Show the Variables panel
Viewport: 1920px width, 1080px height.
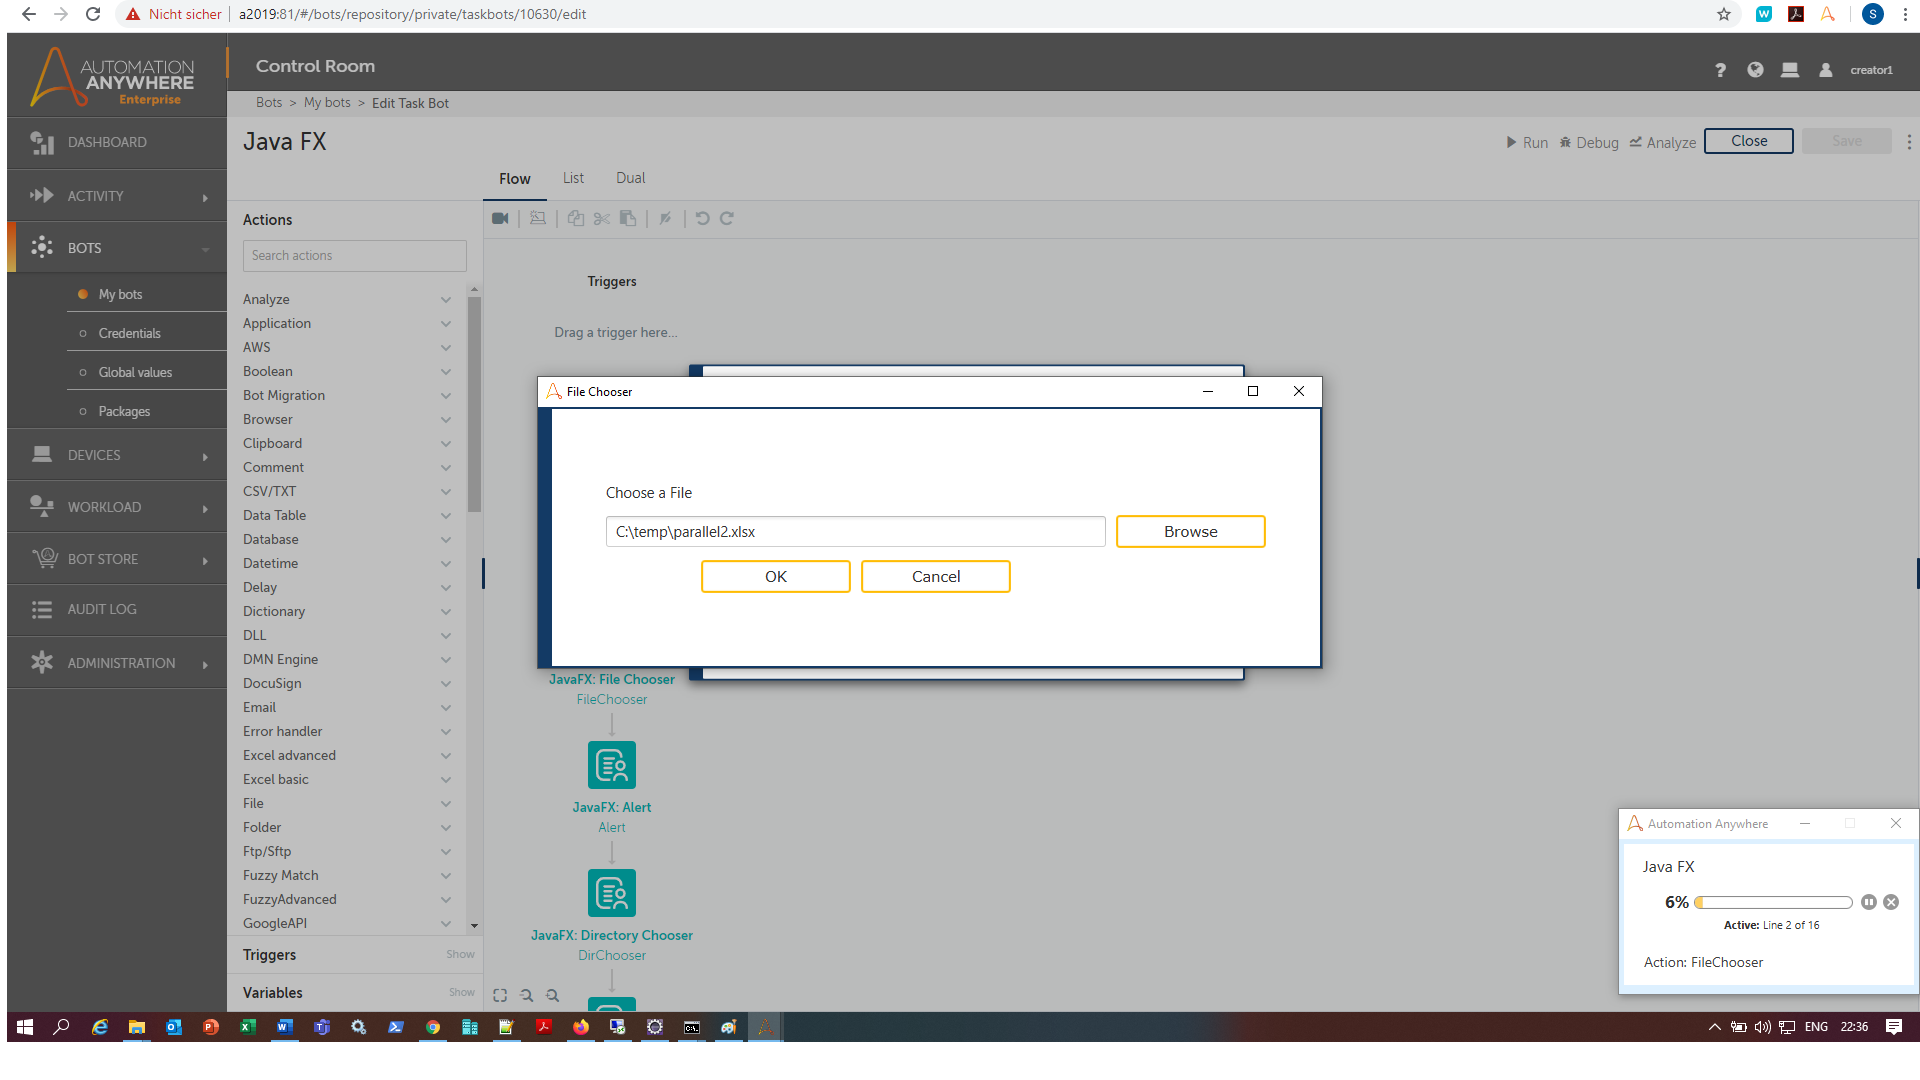(x=461, y=992)
